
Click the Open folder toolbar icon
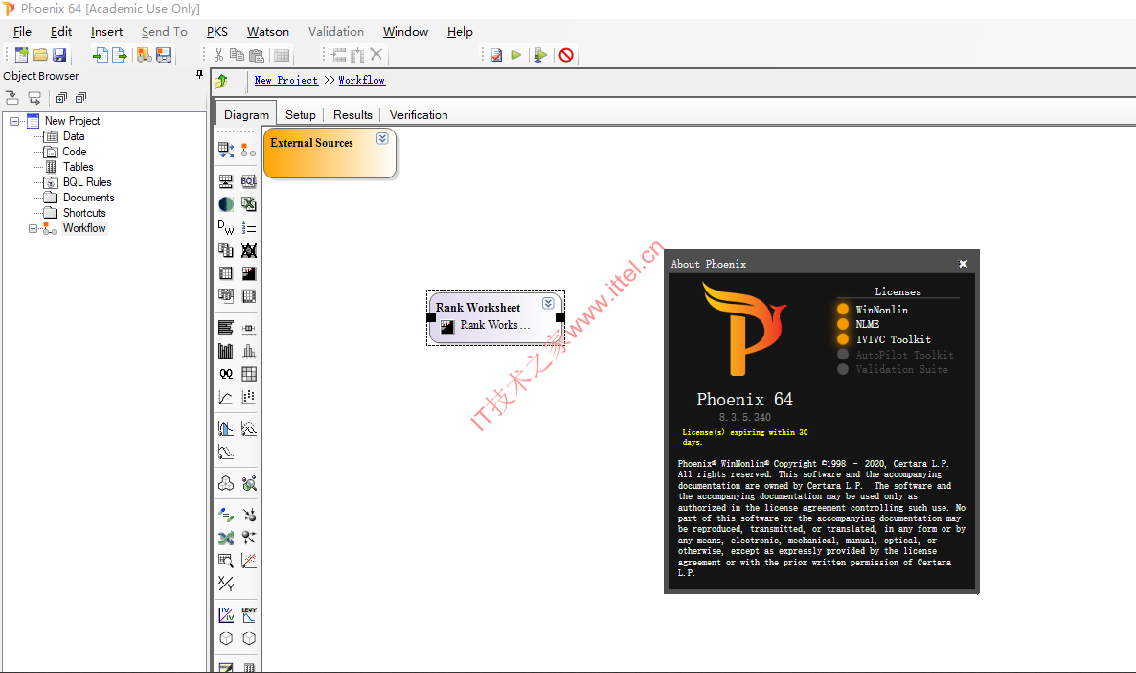41,55
